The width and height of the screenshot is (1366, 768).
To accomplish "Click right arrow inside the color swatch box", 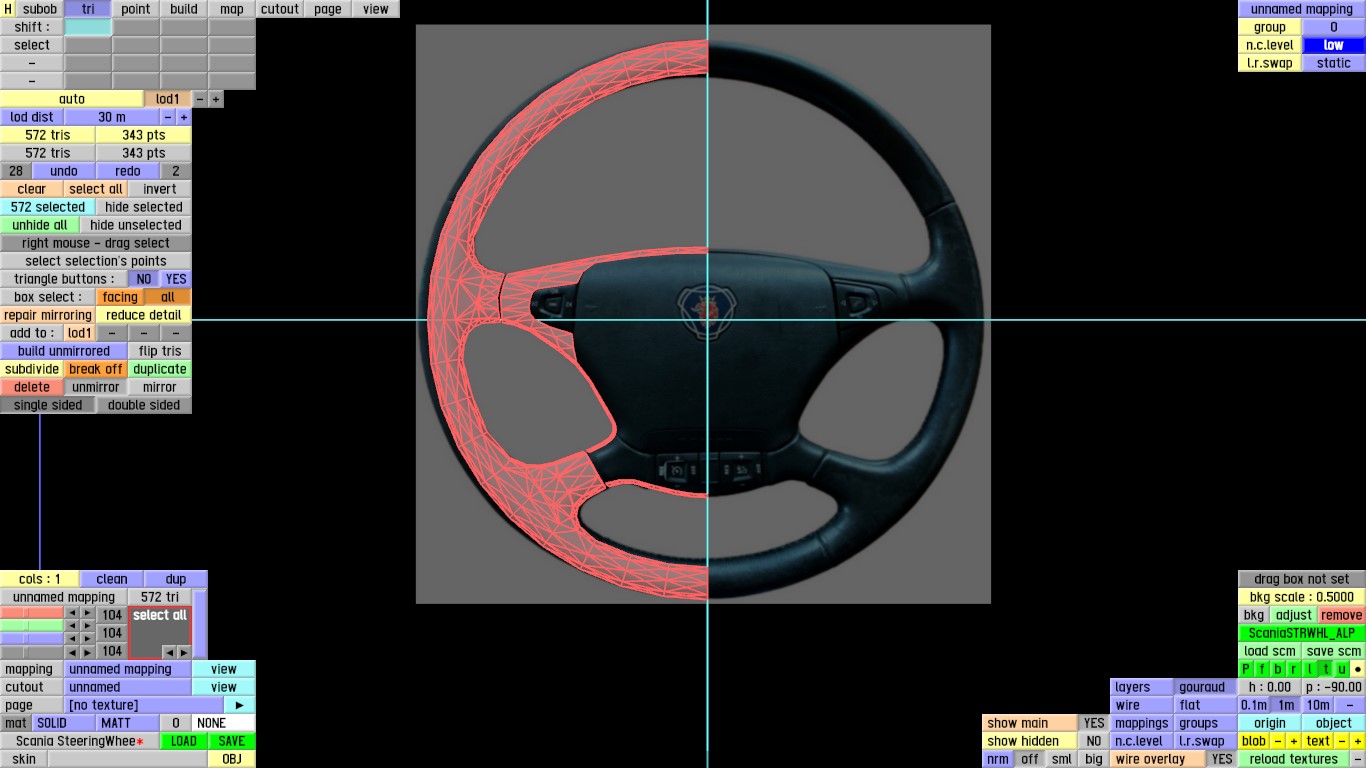I will point(182,652).
